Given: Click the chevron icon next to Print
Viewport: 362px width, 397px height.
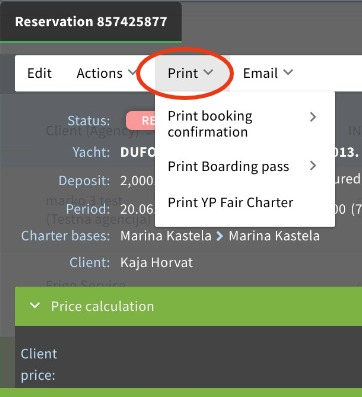Looking at the screenshot, I should tap(208, 72).
